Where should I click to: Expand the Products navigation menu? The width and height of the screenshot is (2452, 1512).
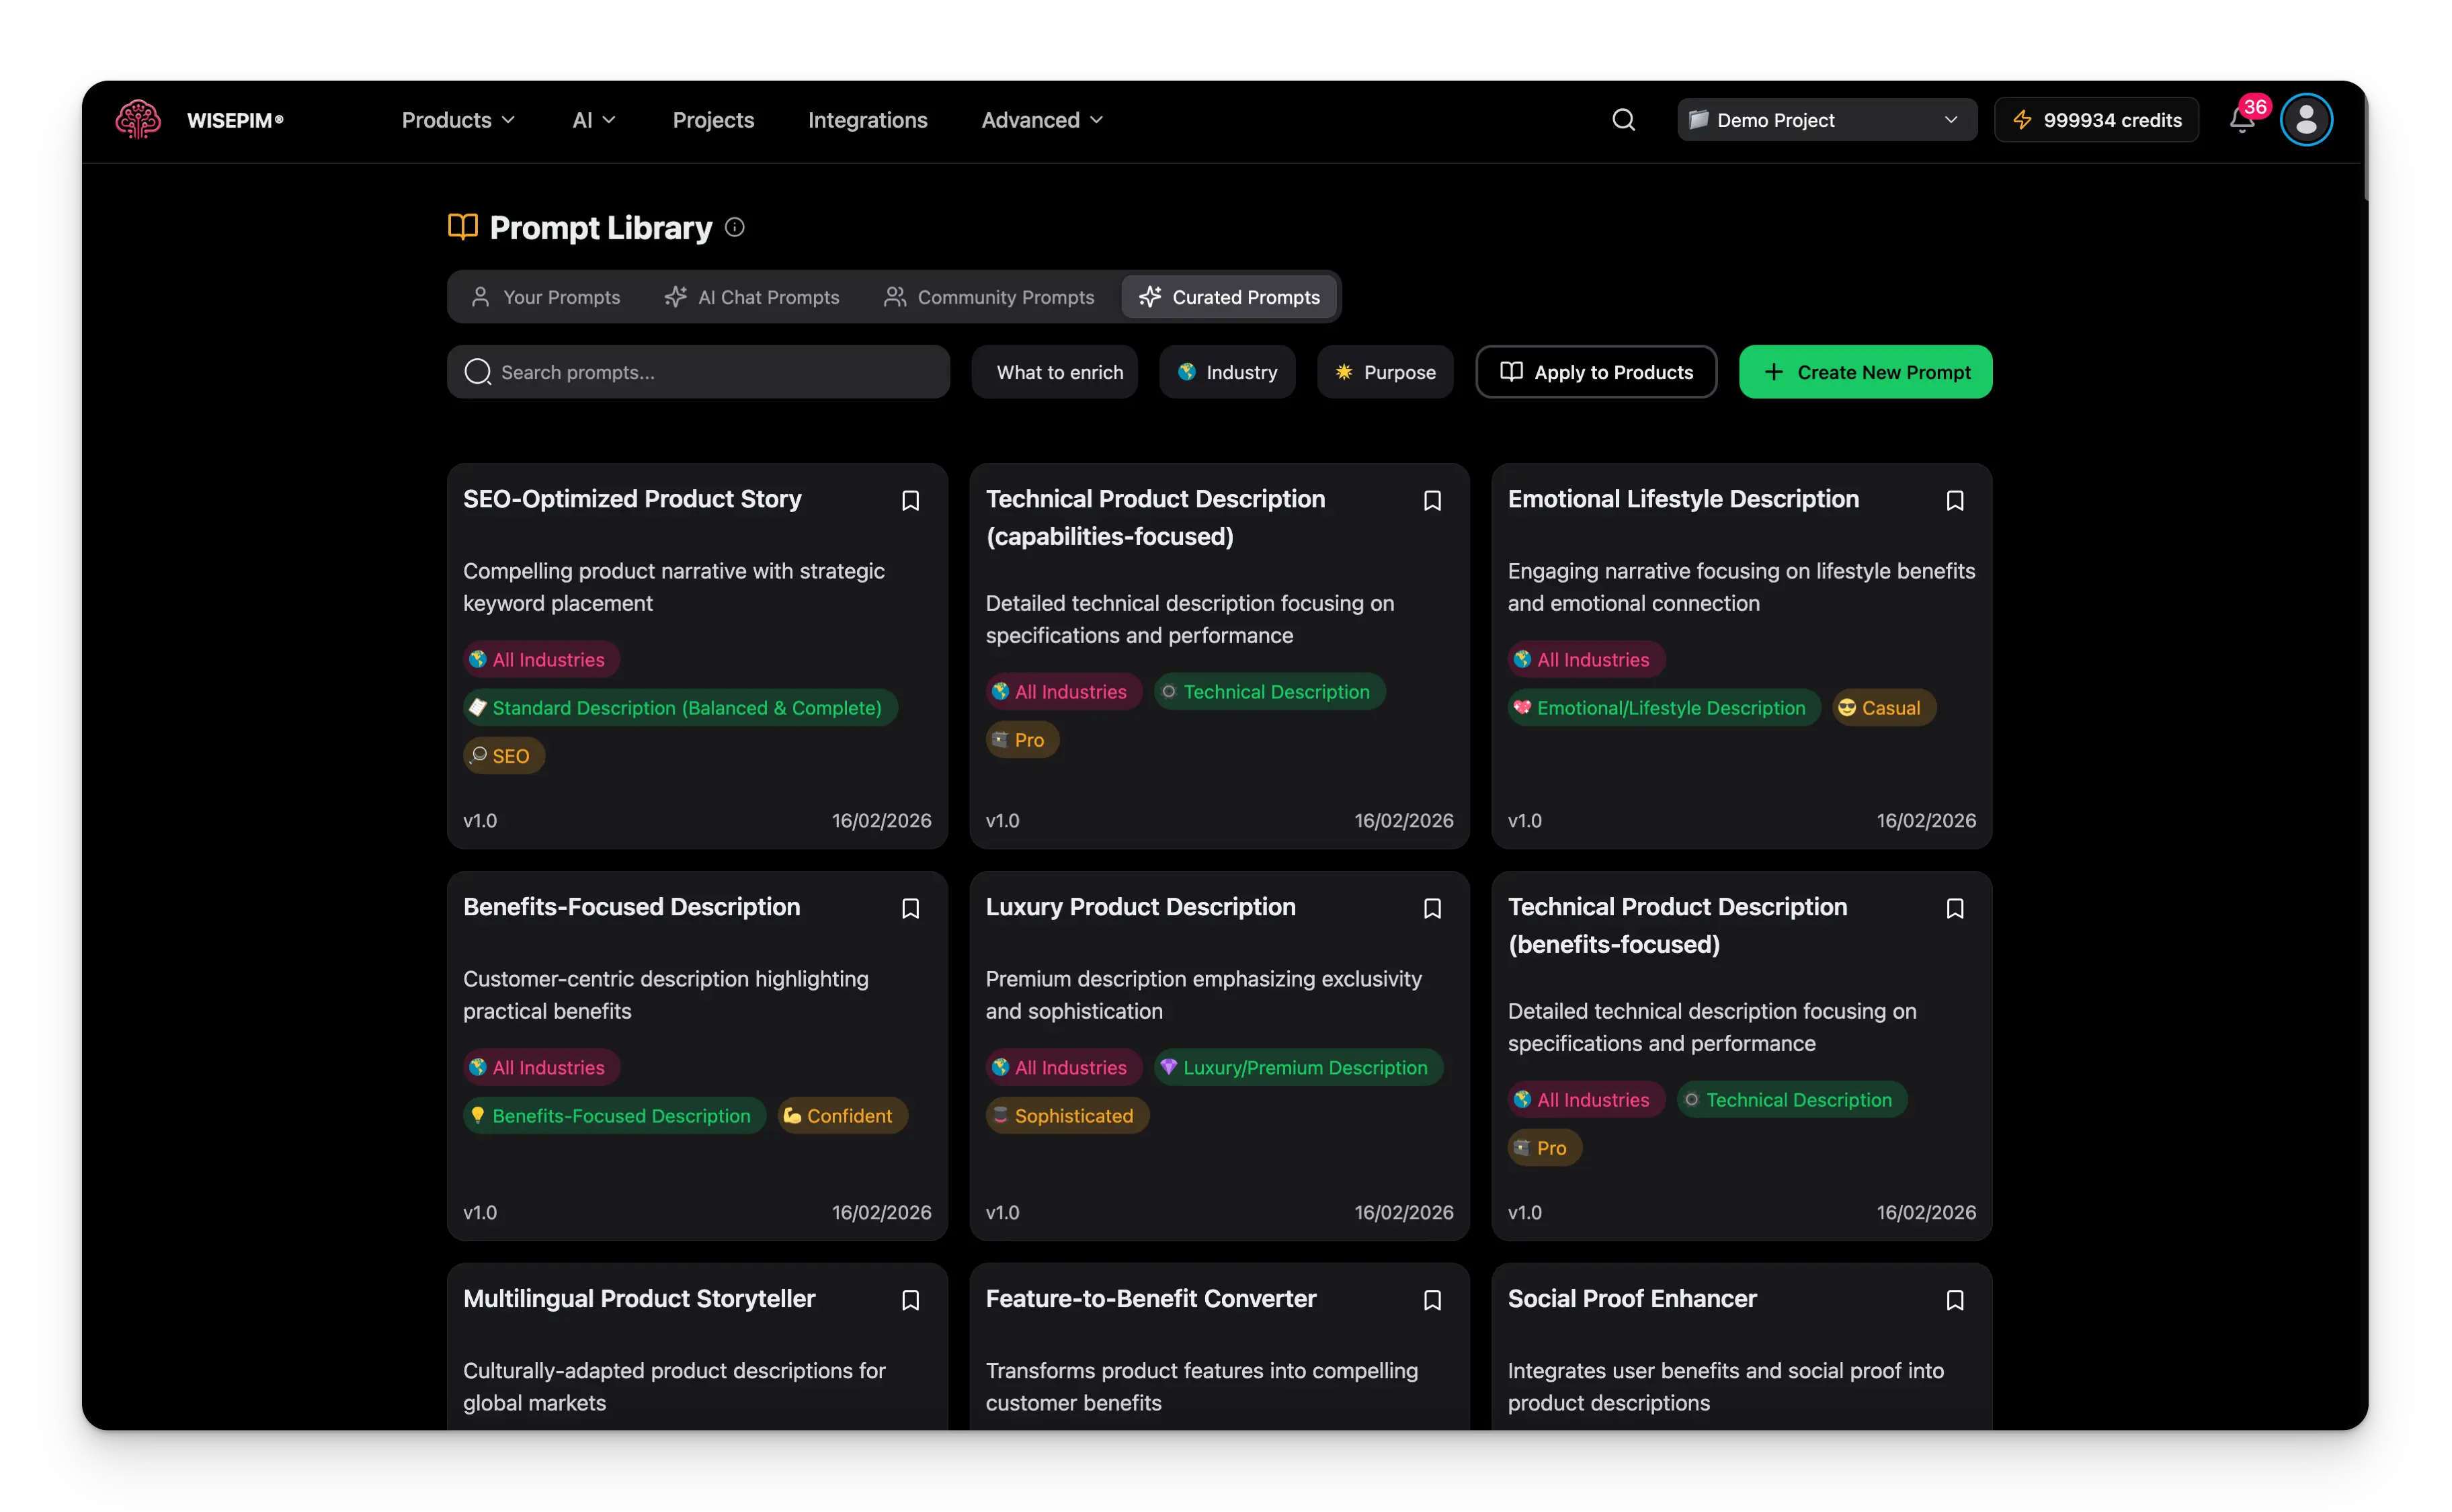point(458,120)
